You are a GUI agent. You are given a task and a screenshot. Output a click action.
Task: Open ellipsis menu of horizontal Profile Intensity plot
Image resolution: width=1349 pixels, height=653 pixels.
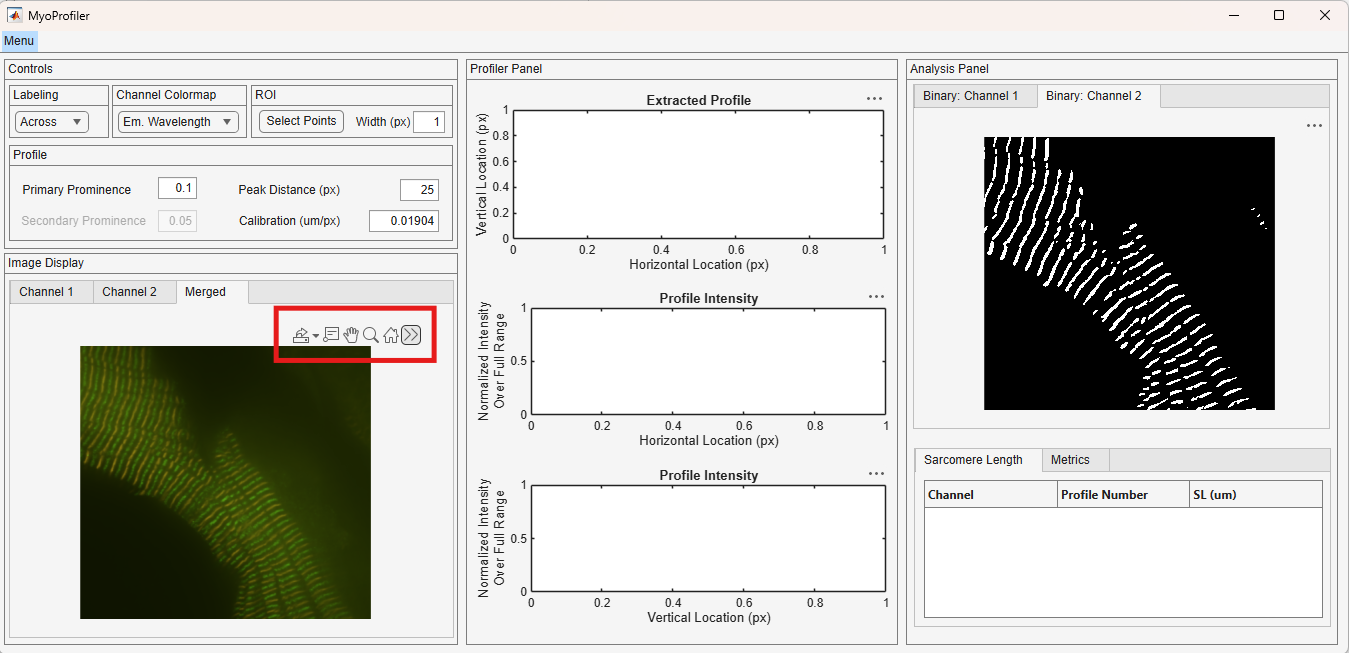[x=877, y=296]
